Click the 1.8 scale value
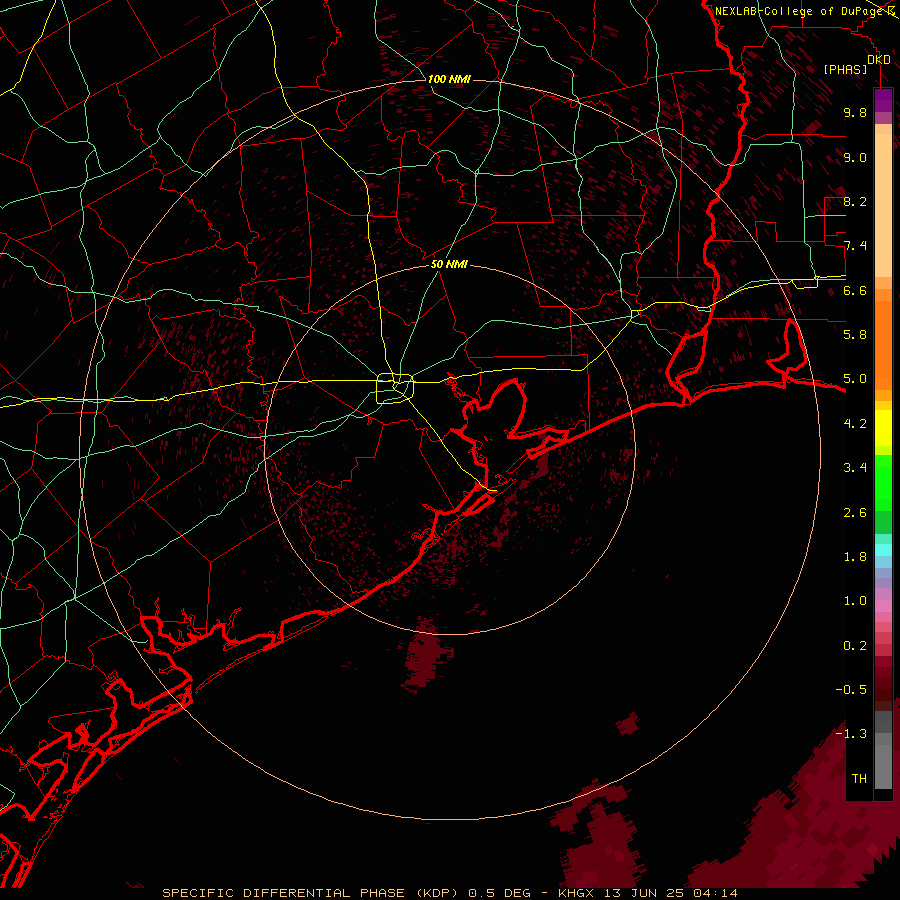The image size is (900, 900). click(855, 557)
